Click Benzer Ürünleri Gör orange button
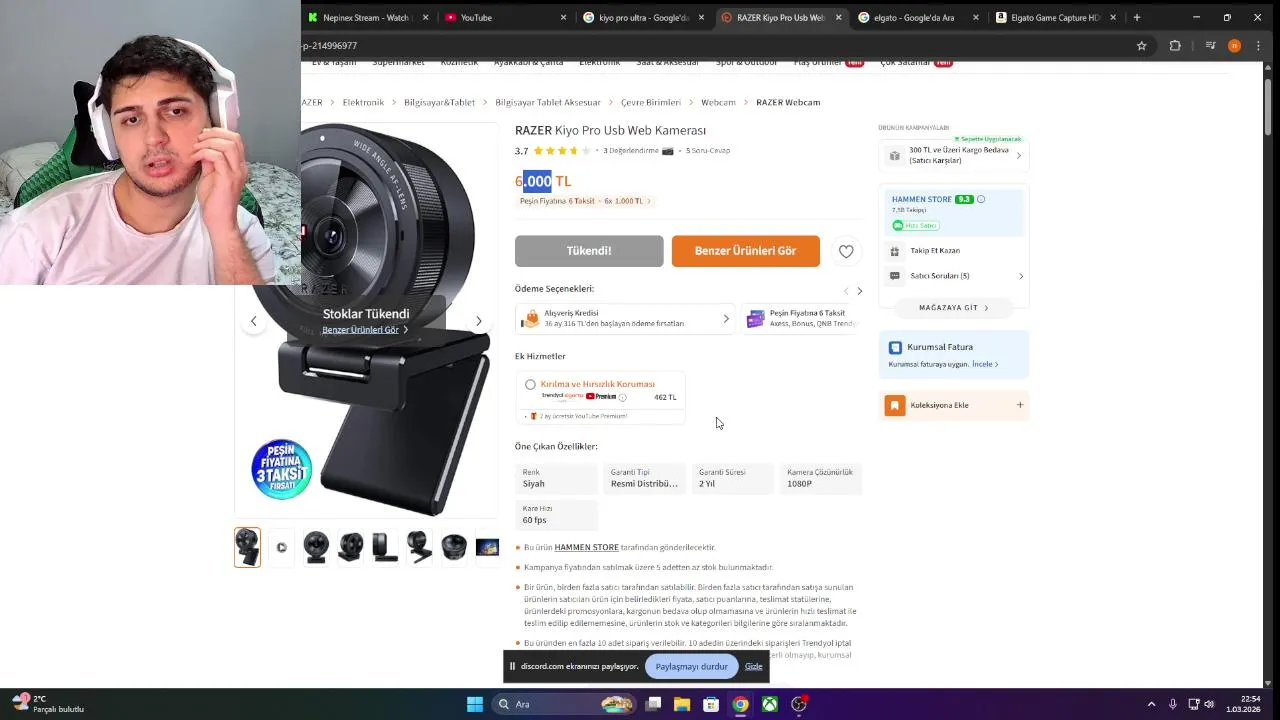Image resolution: width=1280 pixels, height=720 pixels. pyautogui.click(x=745, y=251)
